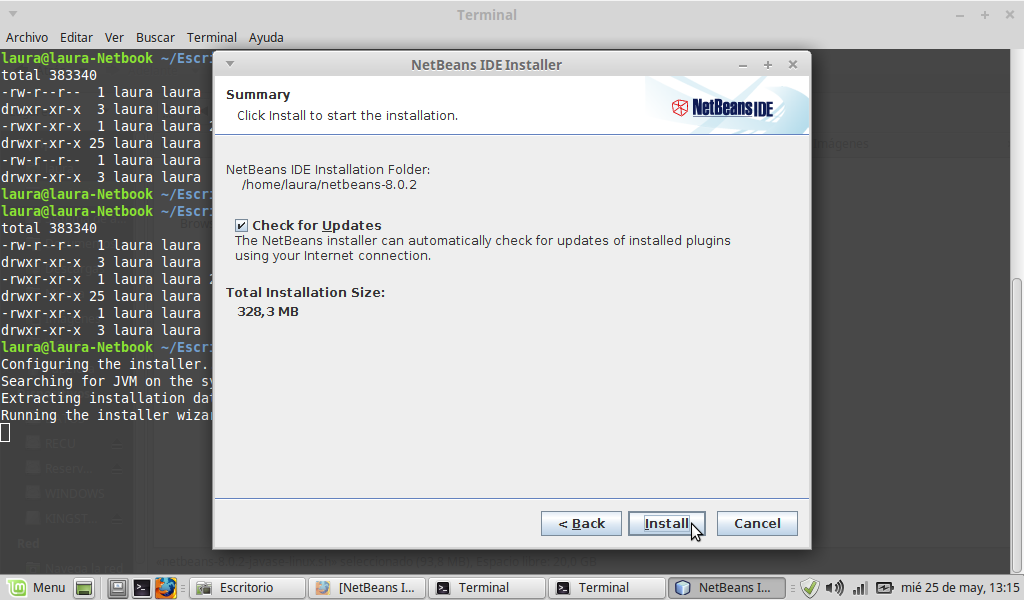This screenshot has width=1024, height=600.
Task: Click the network signal tray icon
Action: coord(859,588)
